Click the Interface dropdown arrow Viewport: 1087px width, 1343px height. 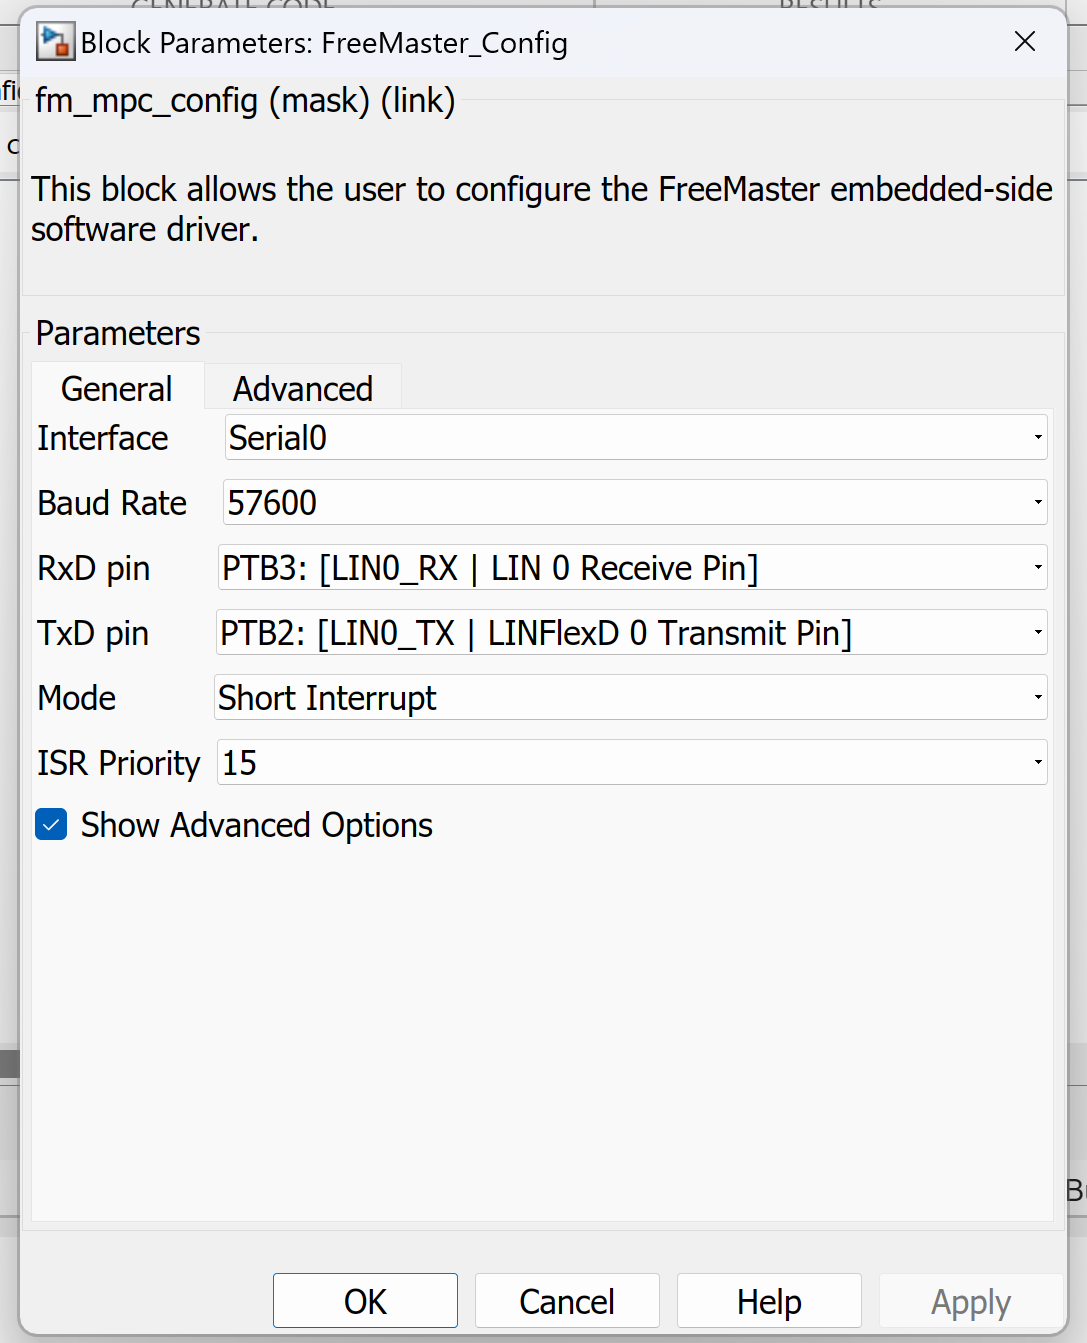(1038, 438)
